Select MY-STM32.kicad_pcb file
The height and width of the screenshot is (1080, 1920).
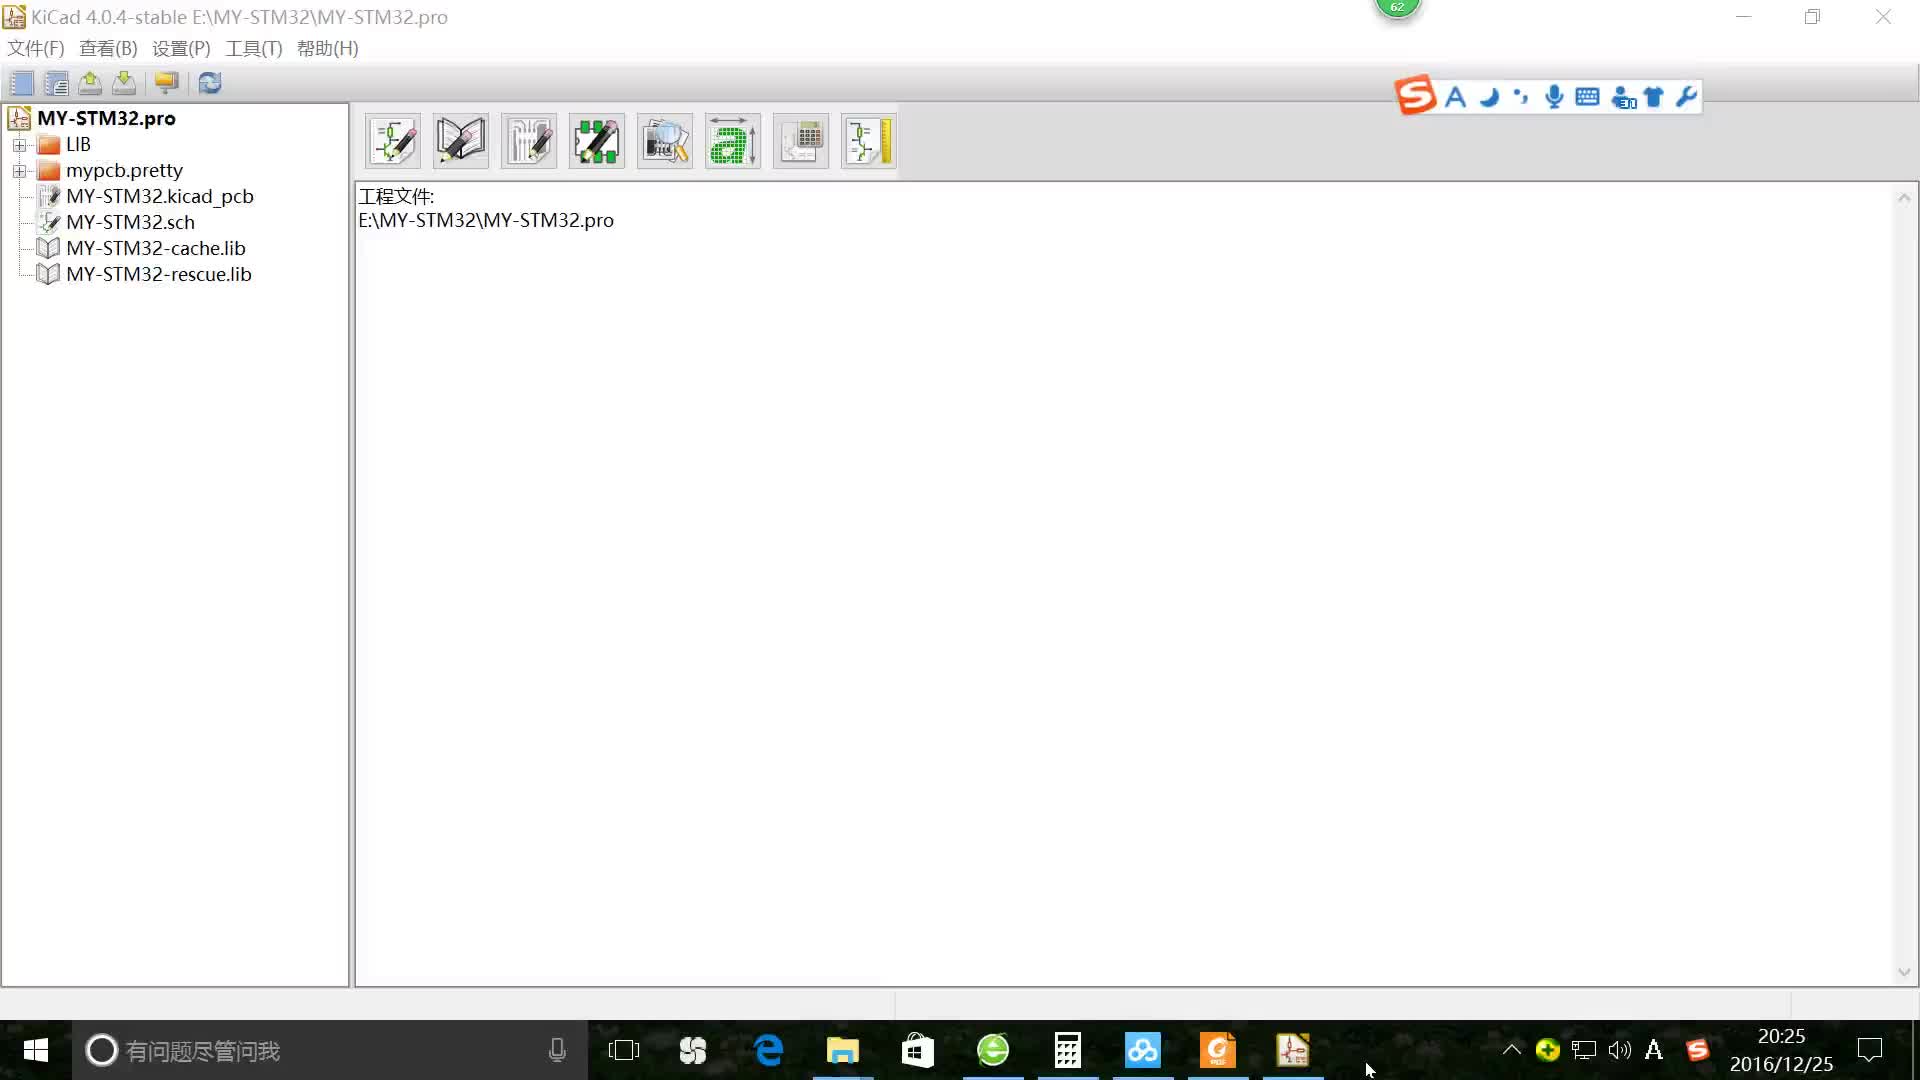click(x=160, y=196)
